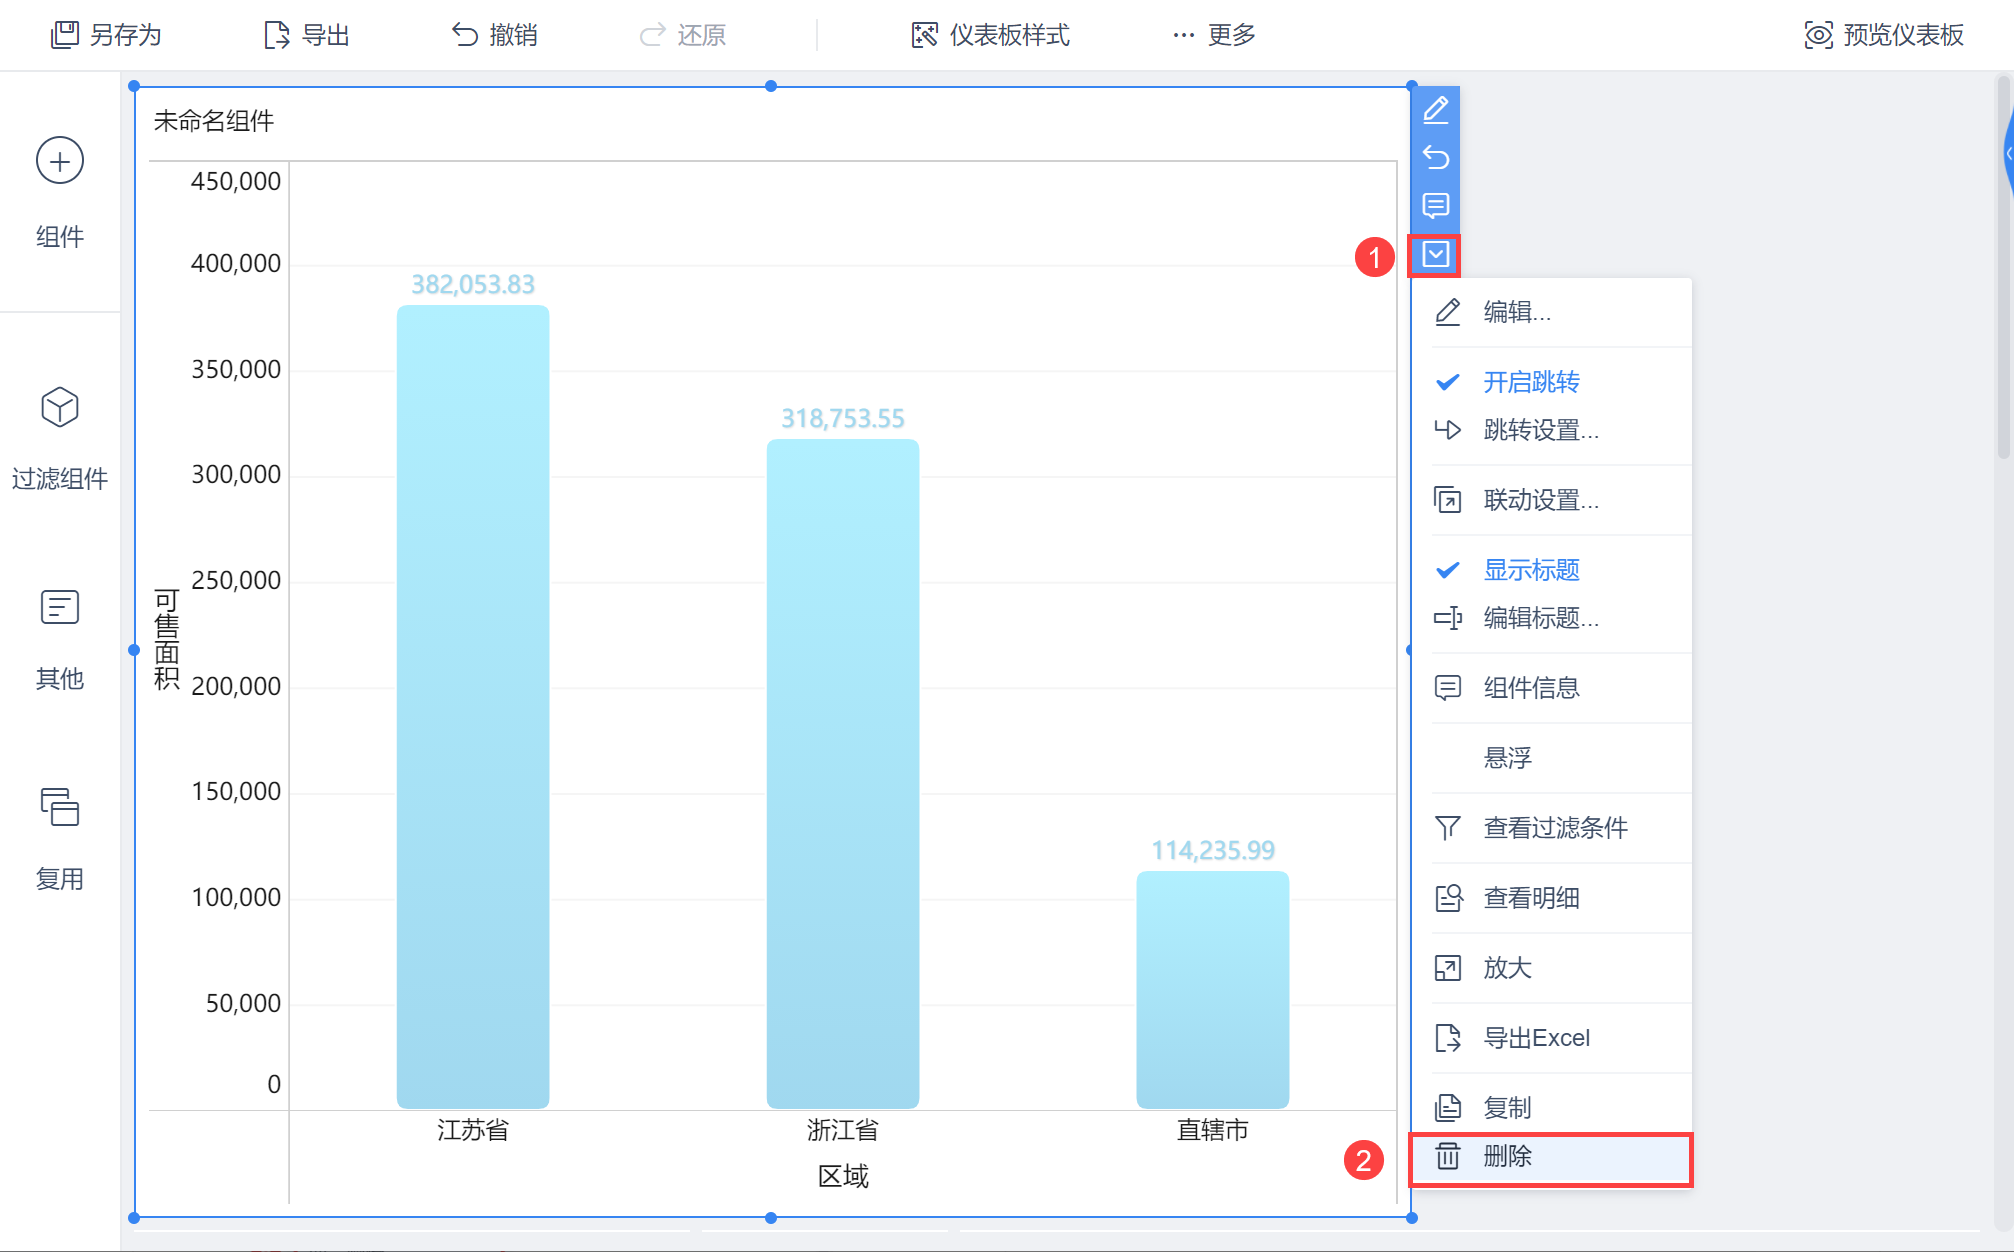2014x1252 pixels.
Task: Click the 复用 reuse sidebar icon
Action: click(x=60, y=807)
